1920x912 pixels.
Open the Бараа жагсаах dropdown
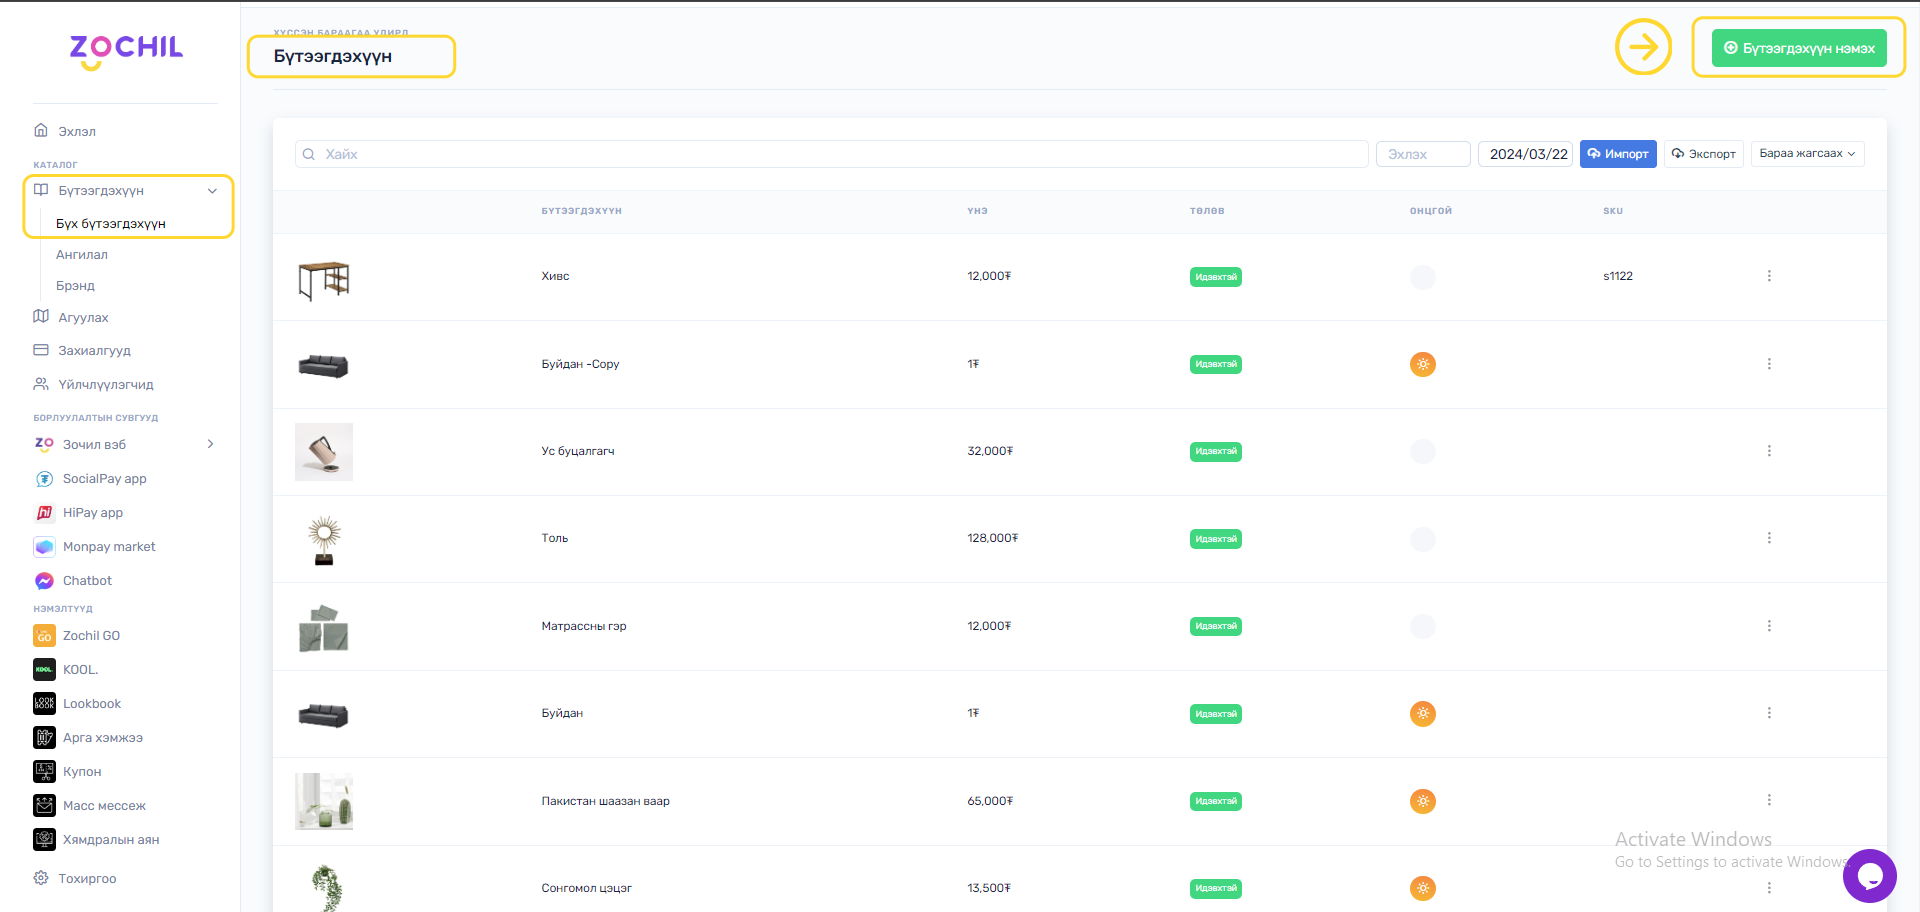1806,154
